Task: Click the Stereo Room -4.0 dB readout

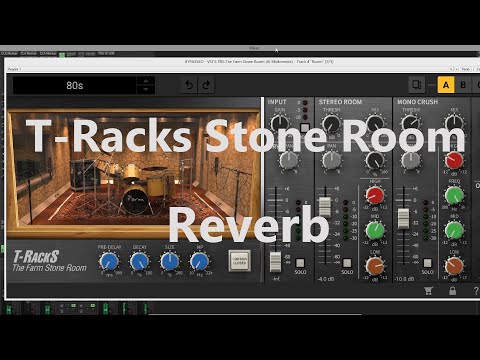Action: 326,279
